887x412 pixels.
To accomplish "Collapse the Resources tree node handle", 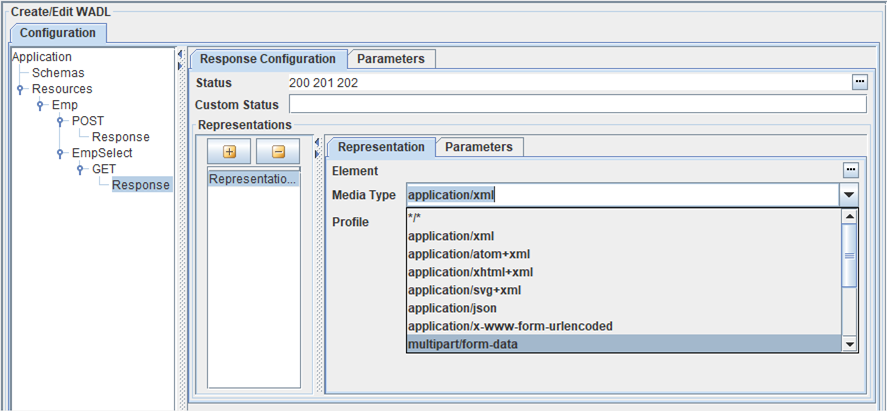I will click(x=20, y=89).
